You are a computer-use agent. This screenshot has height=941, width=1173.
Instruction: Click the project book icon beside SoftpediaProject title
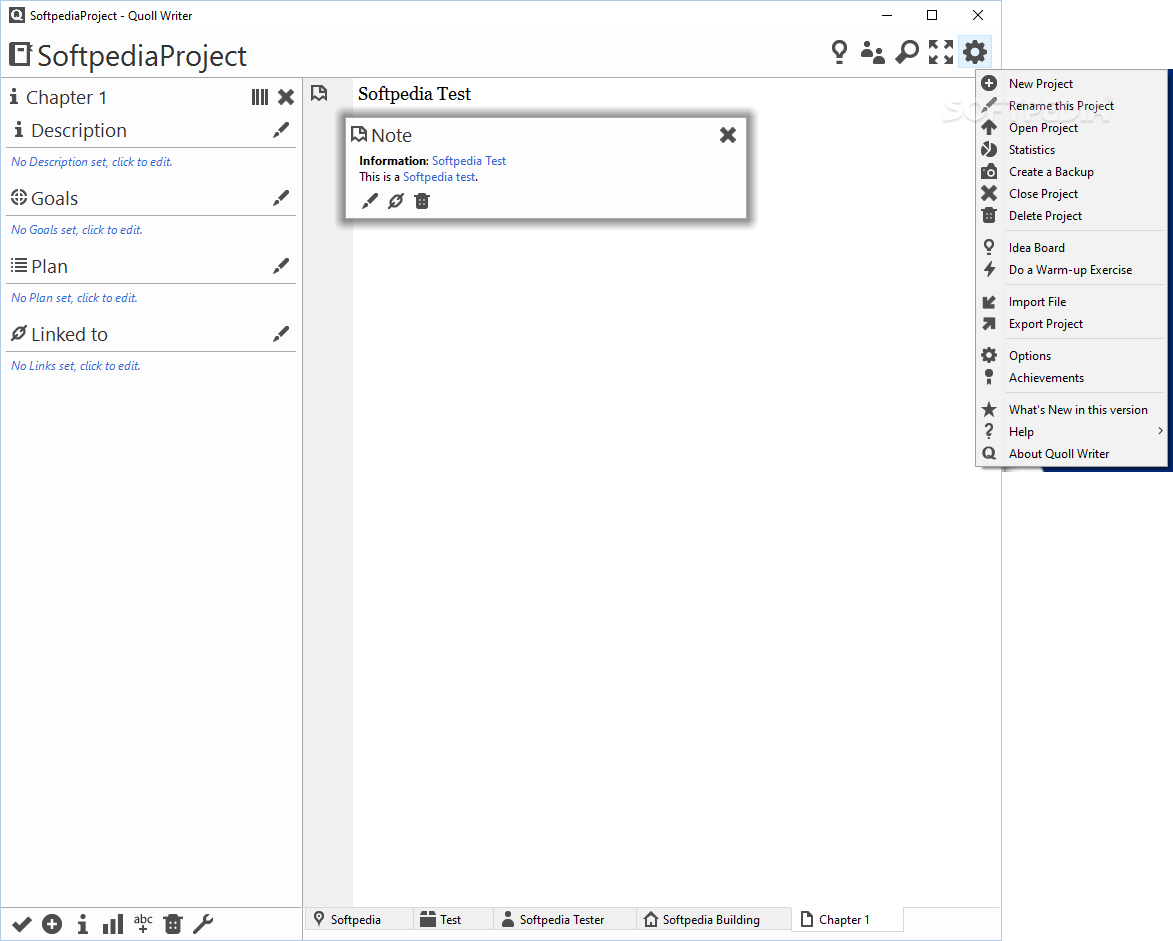tap(20, 55)
